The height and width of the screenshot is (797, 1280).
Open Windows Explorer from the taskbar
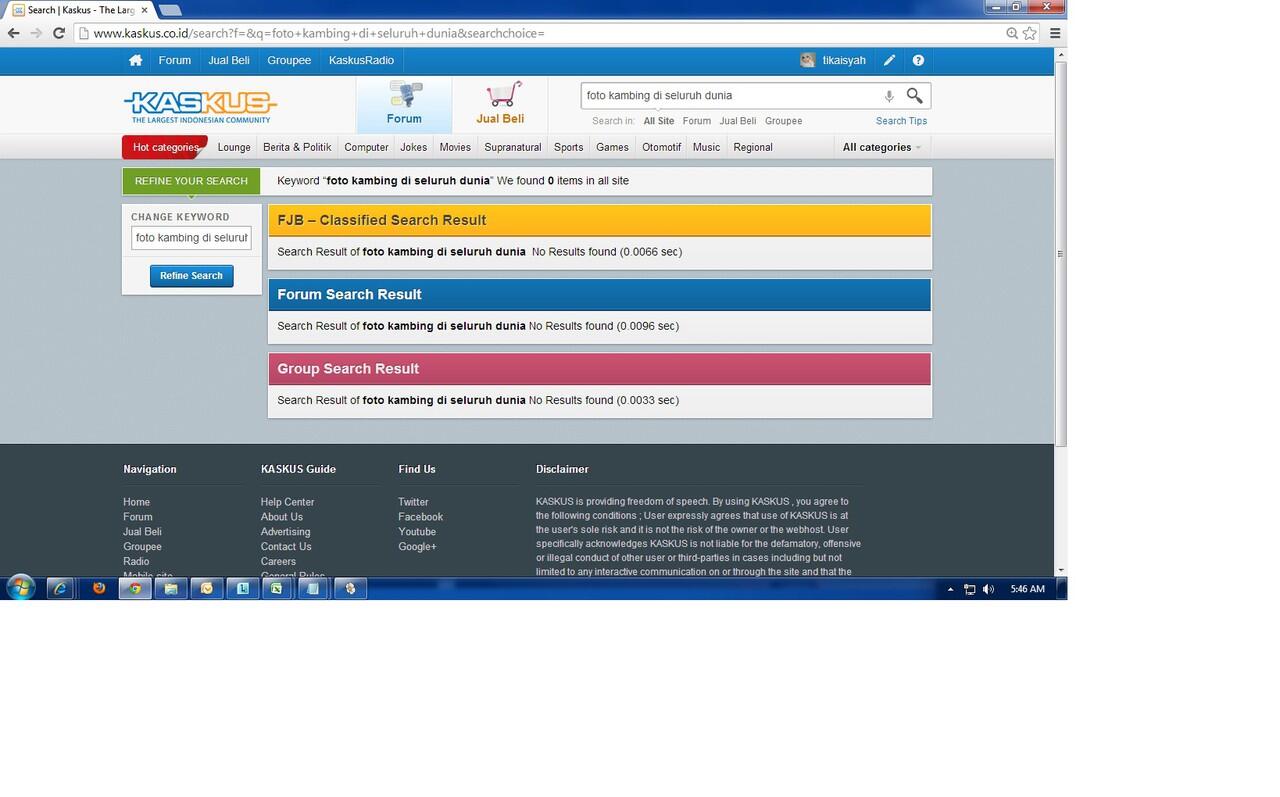coord(171,589)
